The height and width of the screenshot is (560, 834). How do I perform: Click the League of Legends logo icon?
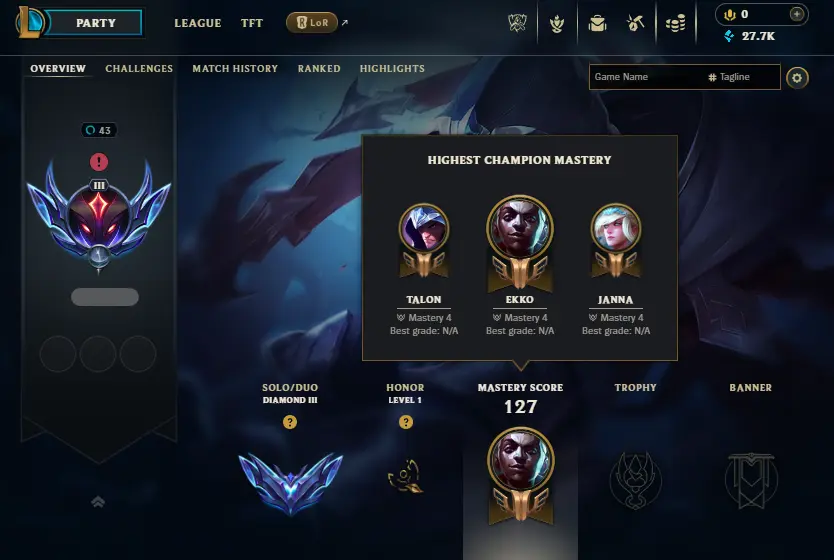coord(30,22)
